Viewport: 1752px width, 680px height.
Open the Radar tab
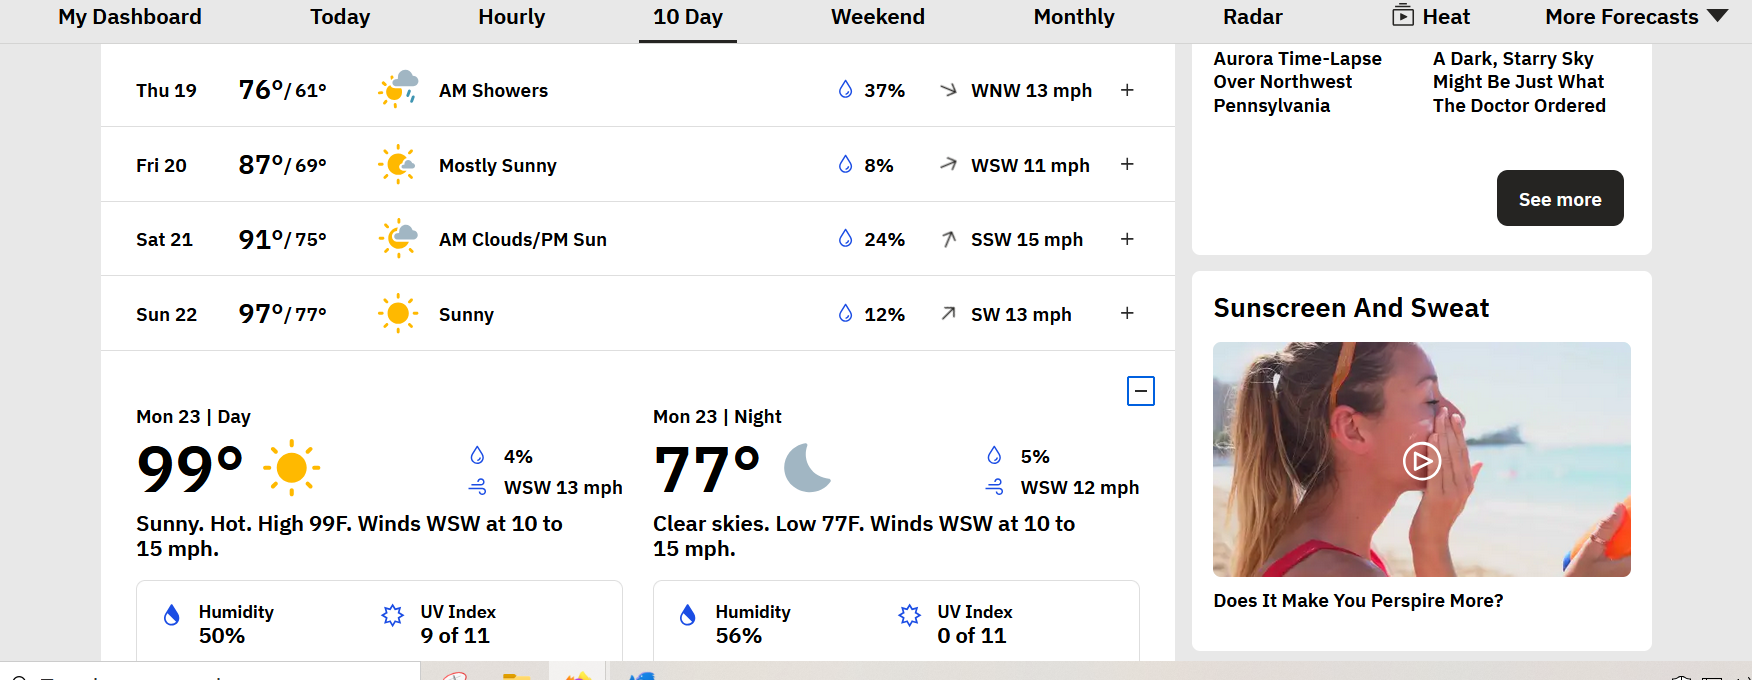click(x=1252, y=16)
